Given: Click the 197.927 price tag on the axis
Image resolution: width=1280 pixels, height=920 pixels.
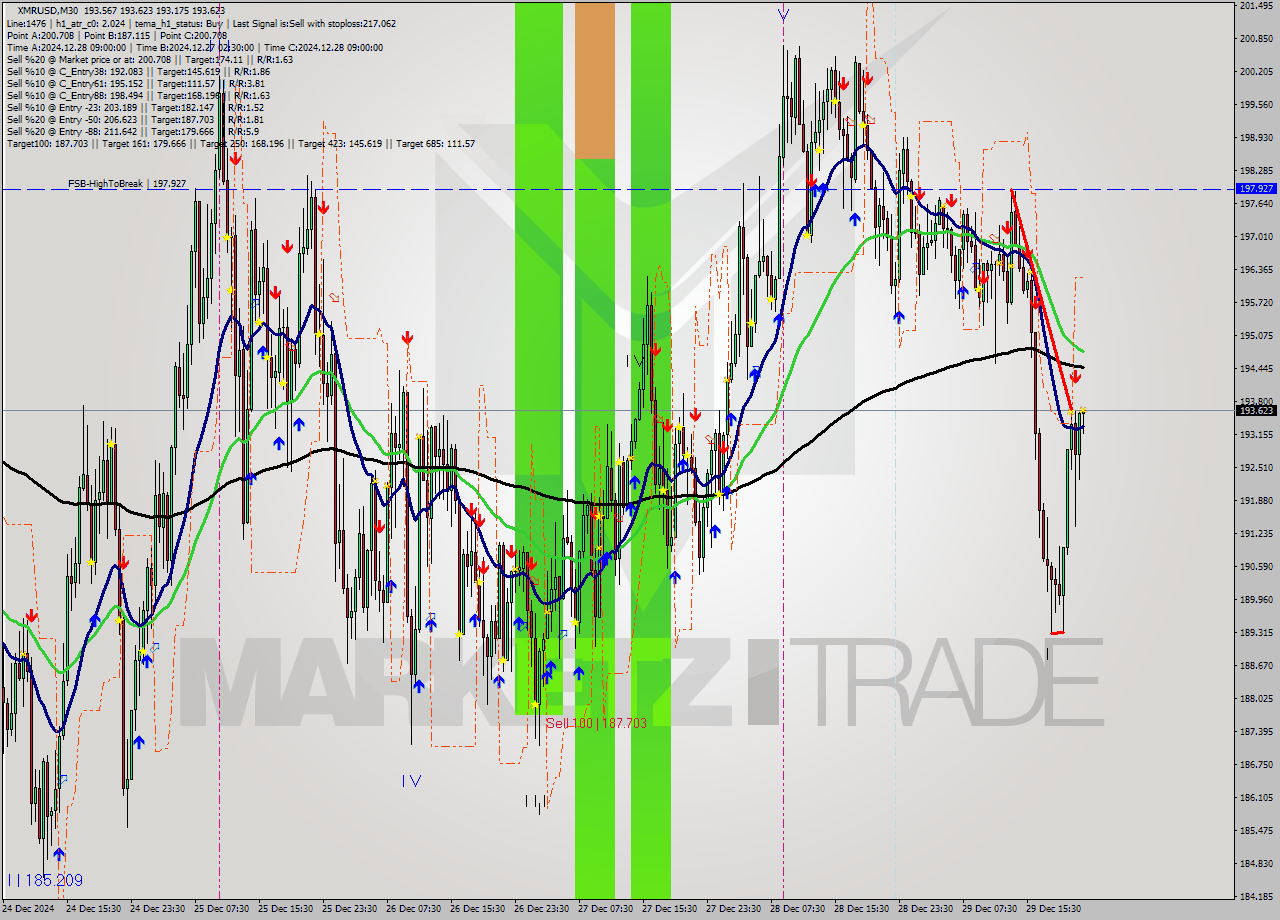Looking at the screenshot, I should click(x=1257, y=188).
